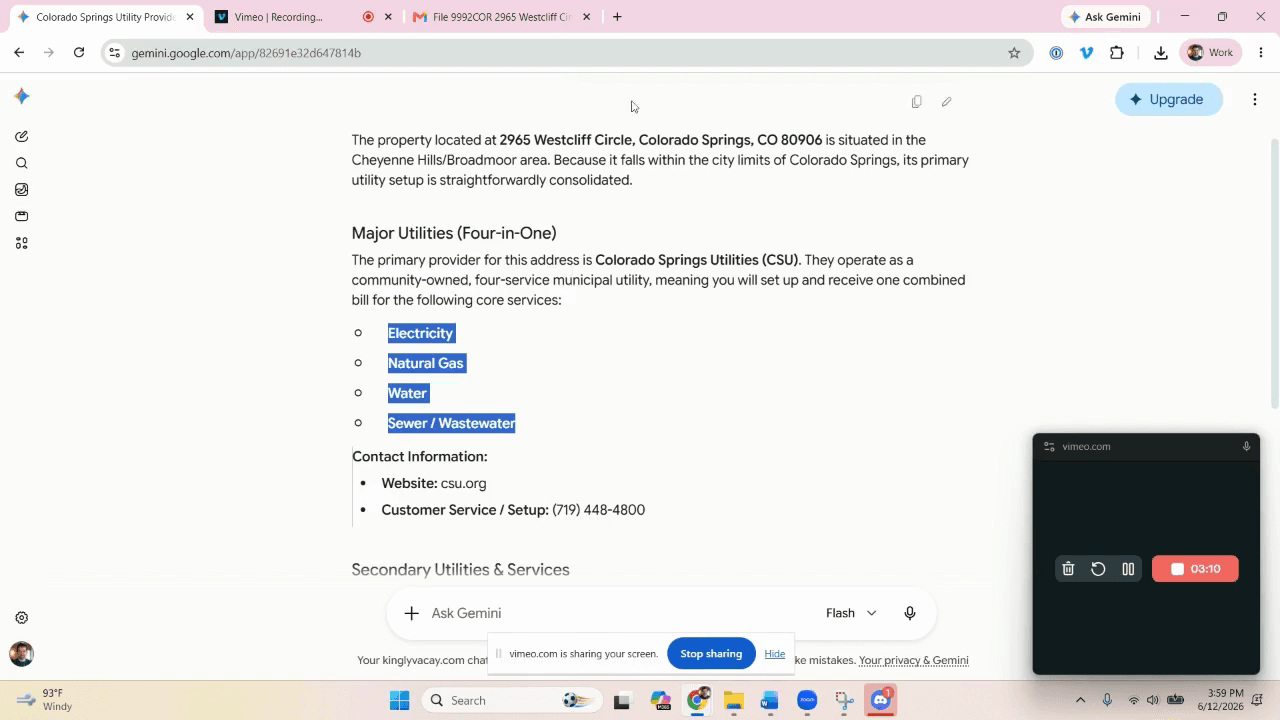Image resolution: width=1280 pixels, height=720 pixels.
Task: Close the Vimeo Recording tab
Action: coord(388,17)
